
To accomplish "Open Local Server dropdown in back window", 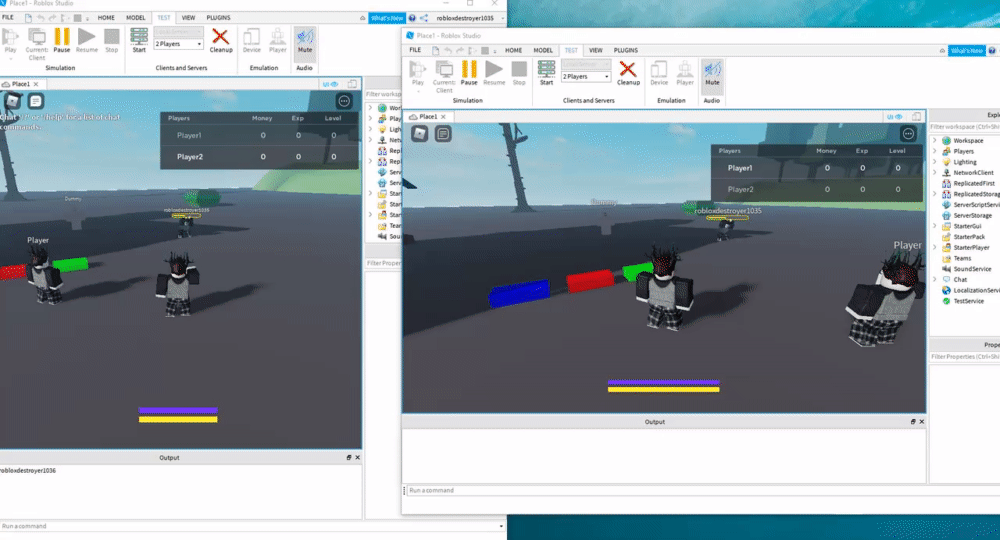I will tap(179, 32).
